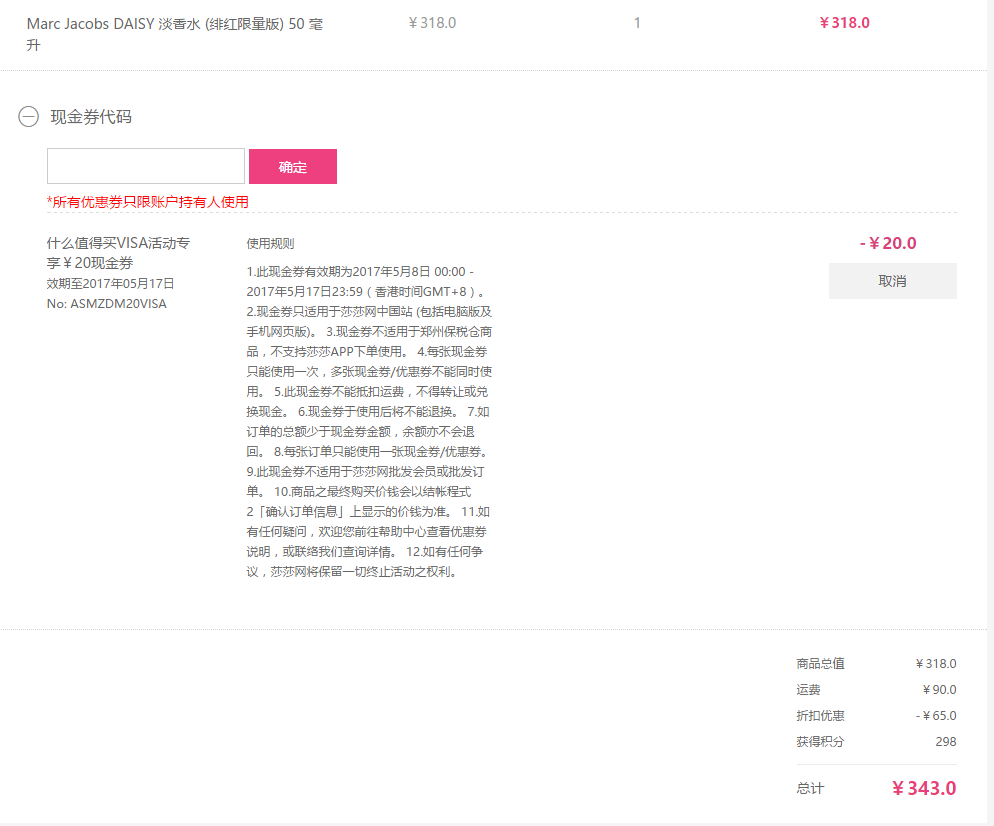Click the coupon code input field
The height and width of the screenshot is (826, 994).
[146, 166]
